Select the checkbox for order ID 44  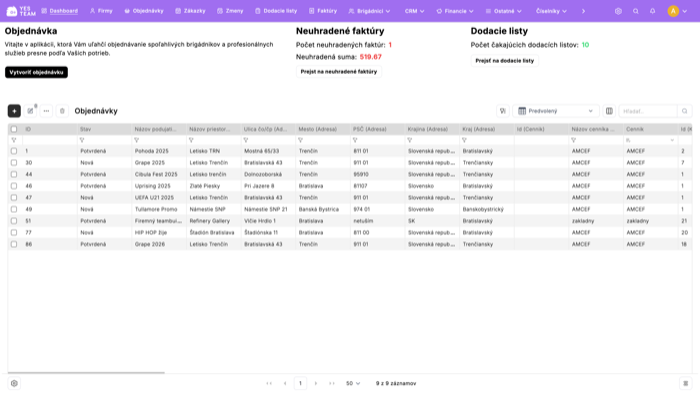coord(14,174)
